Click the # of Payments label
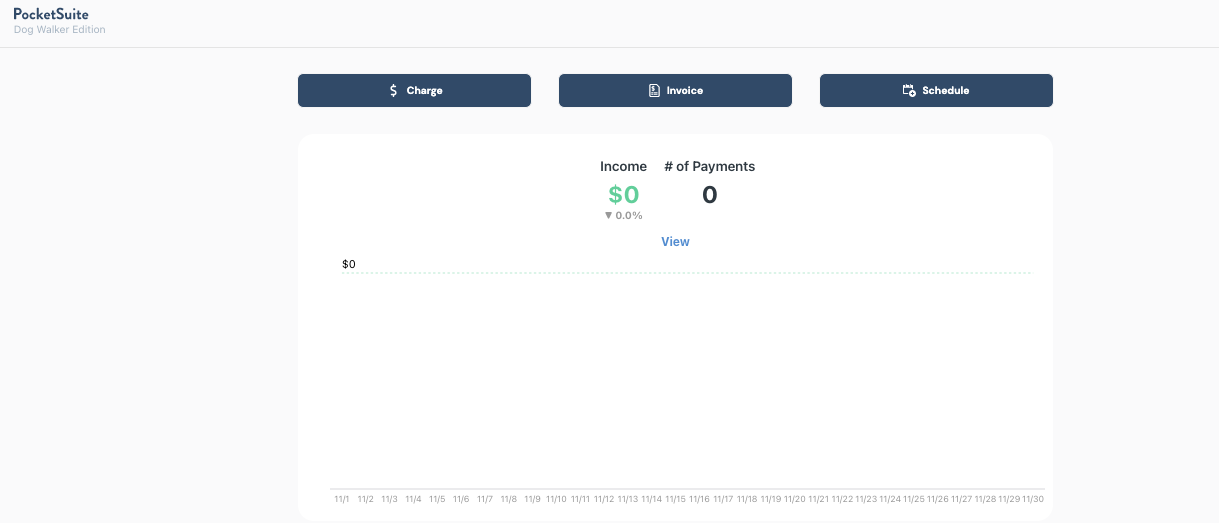Image resolution: width=1219 pixels, height=523 pixels. (x=709, y=166)
